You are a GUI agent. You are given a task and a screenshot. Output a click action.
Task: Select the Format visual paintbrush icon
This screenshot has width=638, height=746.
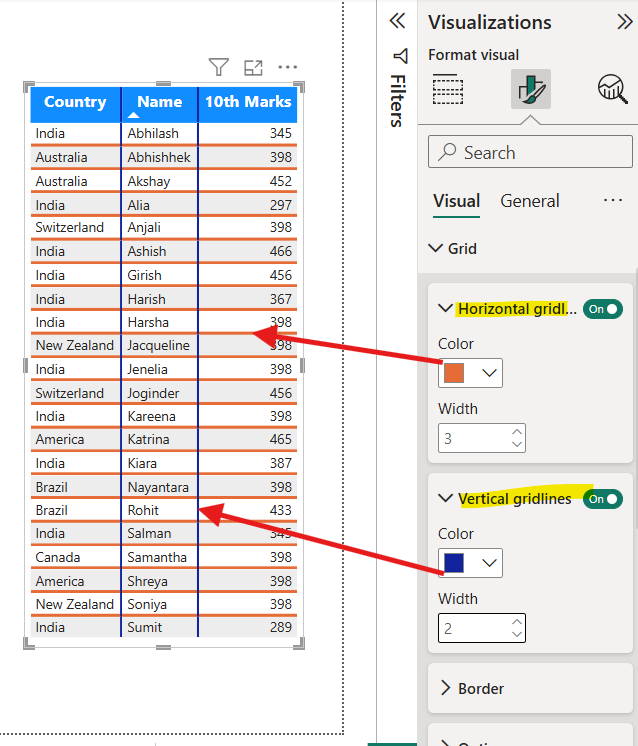point(529,90)
